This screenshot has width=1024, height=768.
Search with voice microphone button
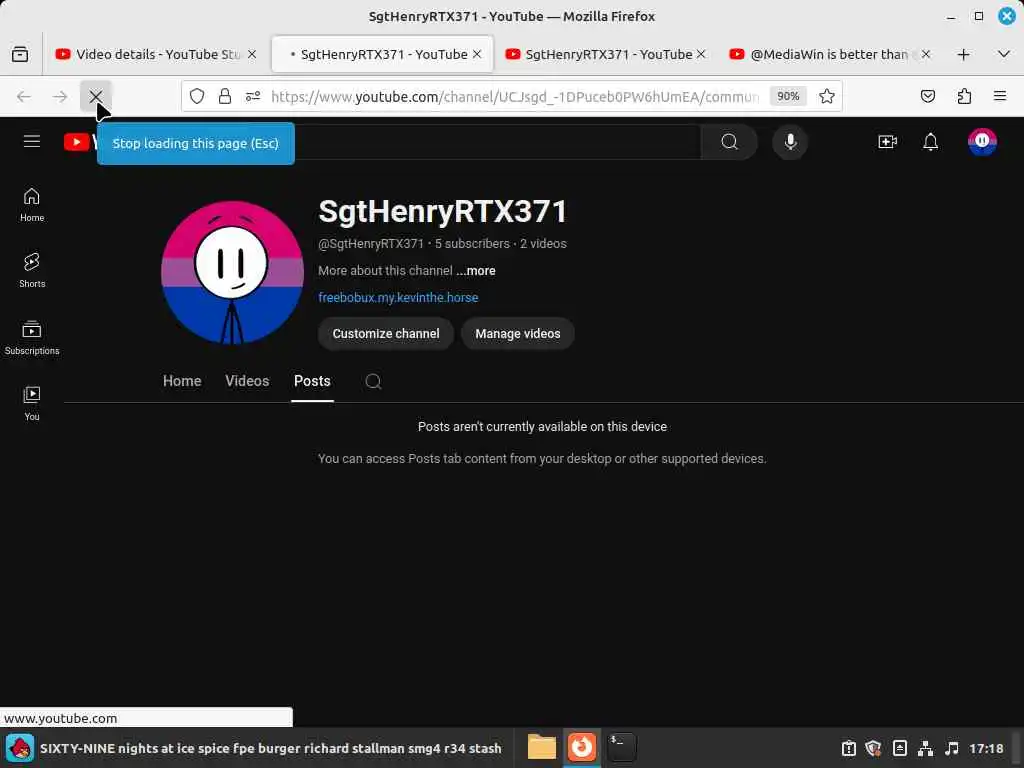(x=790, y=142)
